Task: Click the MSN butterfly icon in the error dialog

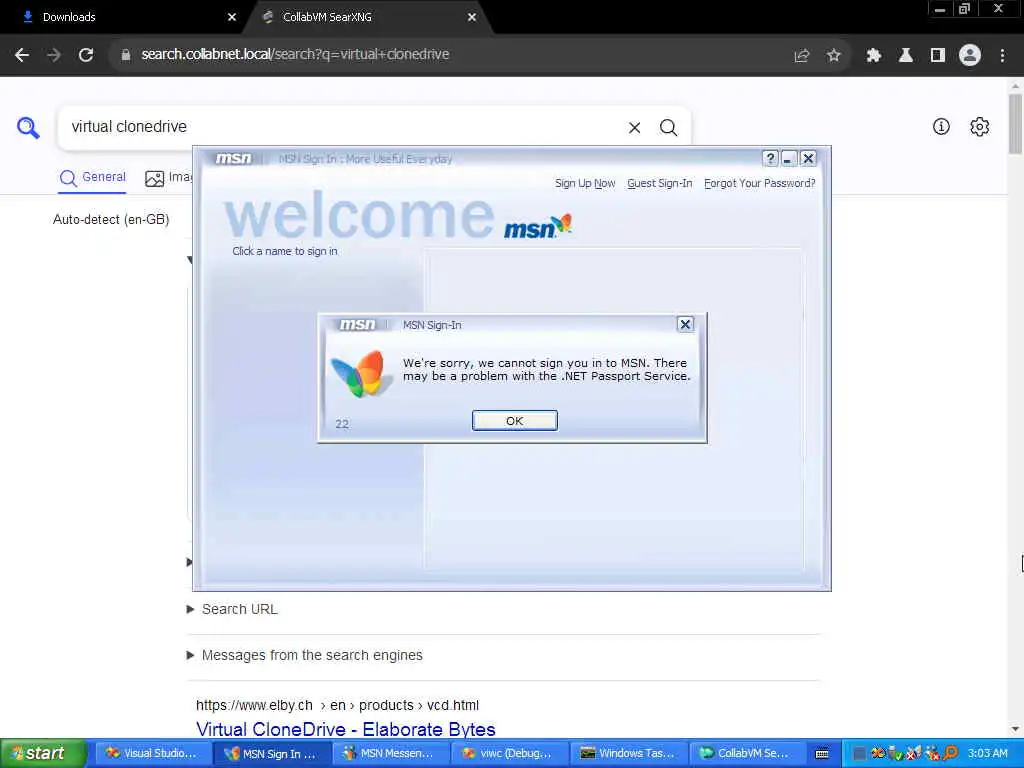Action: [360, 374]
